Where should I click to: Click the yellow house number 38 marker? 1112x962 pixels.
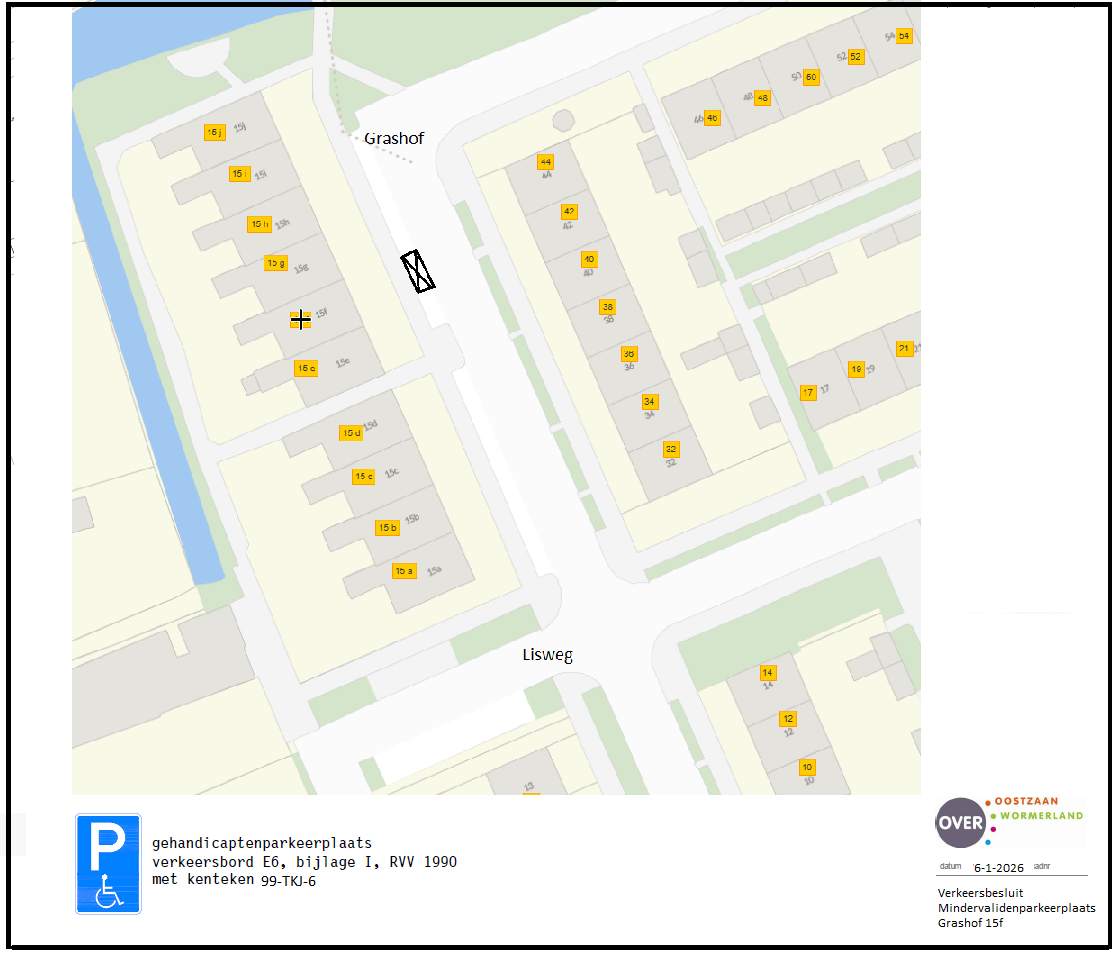[x=607, y=306]
